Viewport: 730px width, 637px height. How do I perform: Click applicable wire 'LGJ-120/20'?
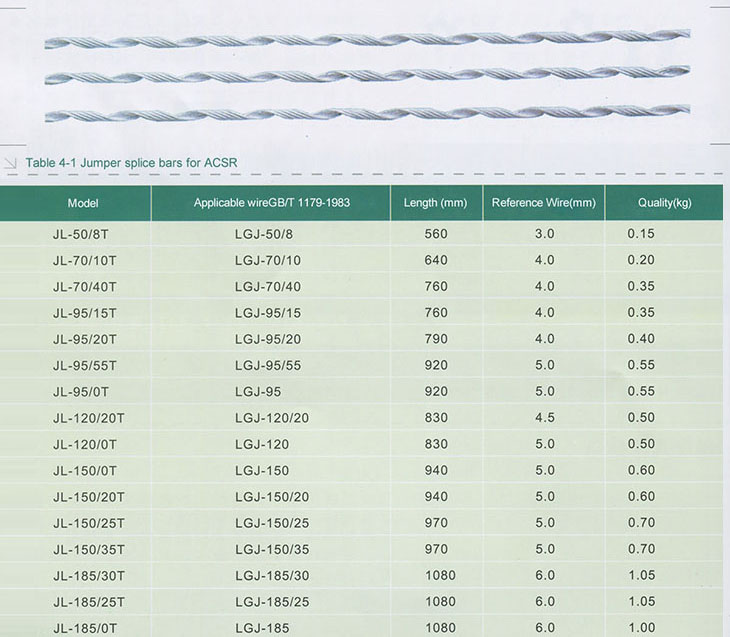point(272,418)
